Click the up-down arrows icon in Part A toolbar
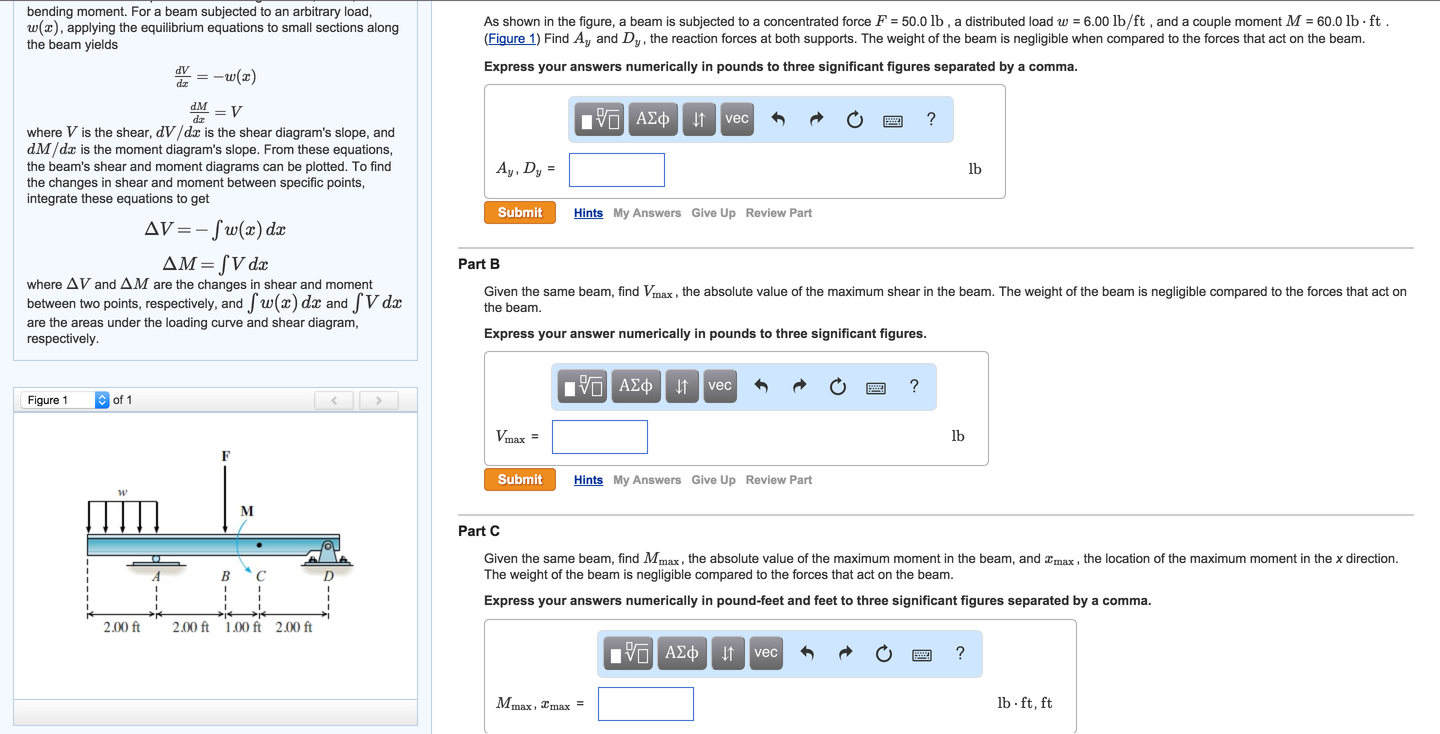The height and width of the screenshot is (734, 1440). pos(698,118)
